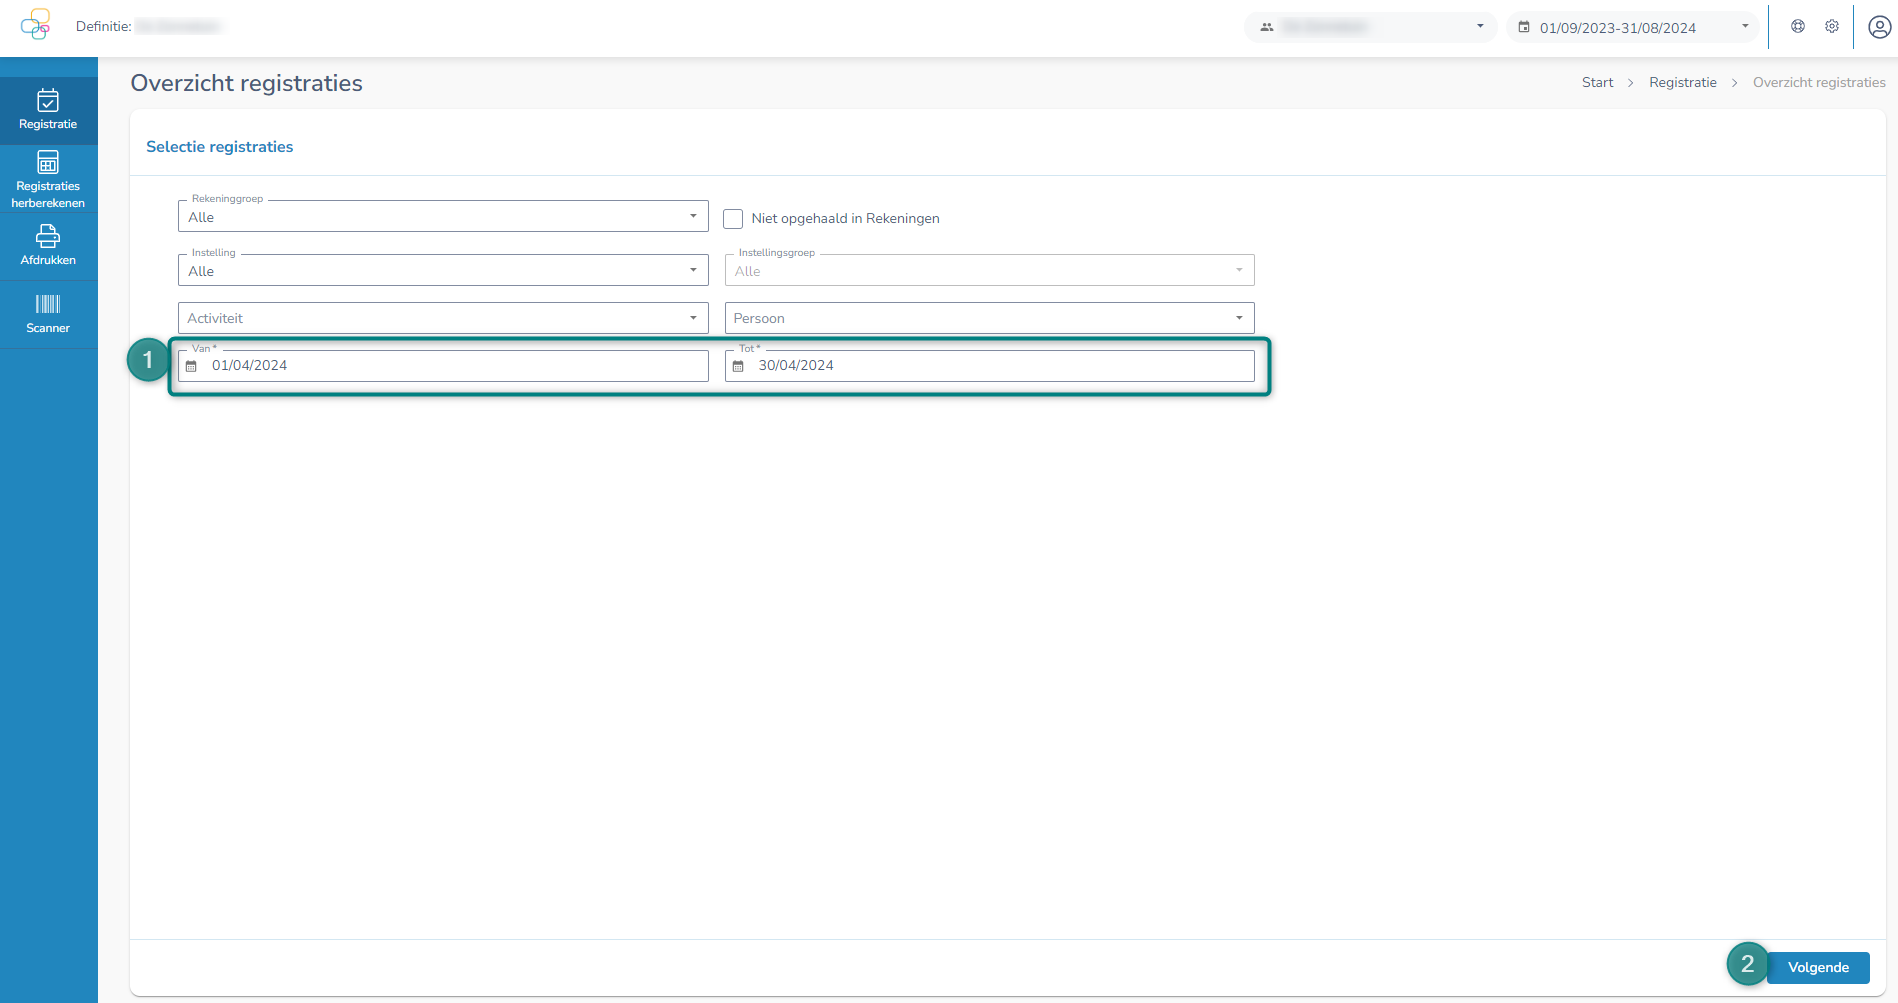Open the Activiteit dropdown
1898x1003 pixels.
pyautogui.click(x=442, y=318)
